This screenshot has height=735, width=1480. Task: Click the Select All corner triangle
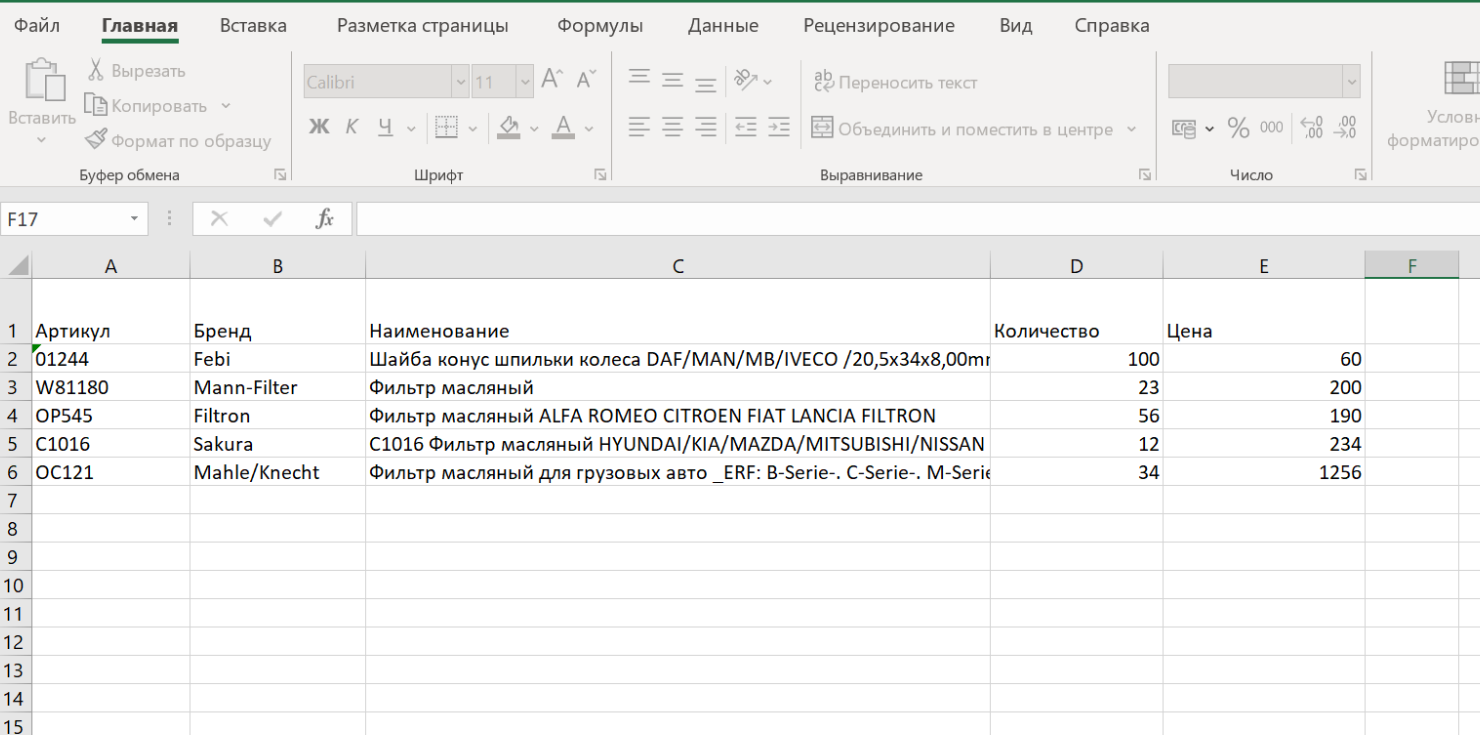(x=16, y=265)
